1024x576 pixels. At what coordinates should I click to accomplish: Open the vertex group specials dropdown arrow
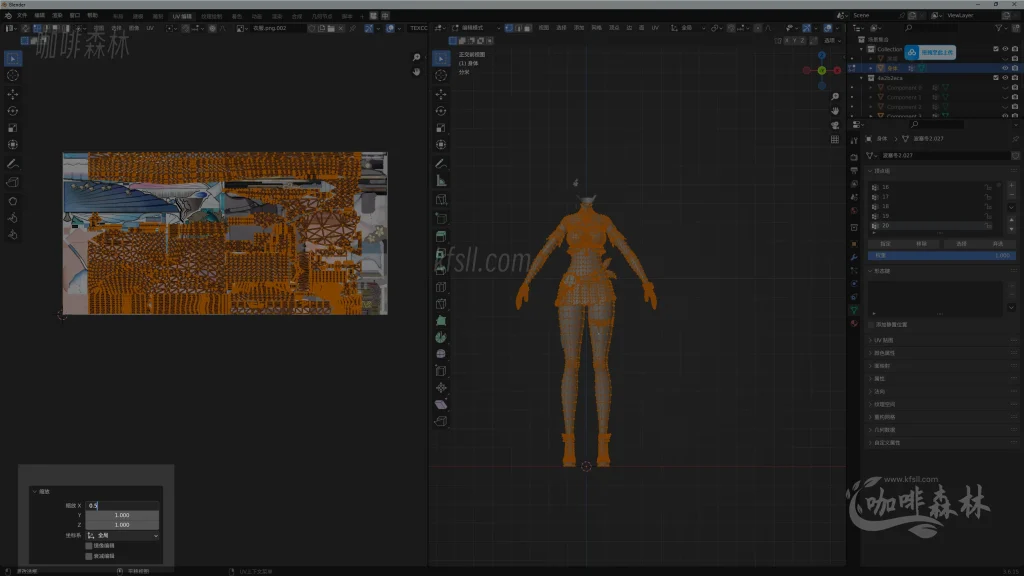pyautogui.click(x=1011, y=207)
